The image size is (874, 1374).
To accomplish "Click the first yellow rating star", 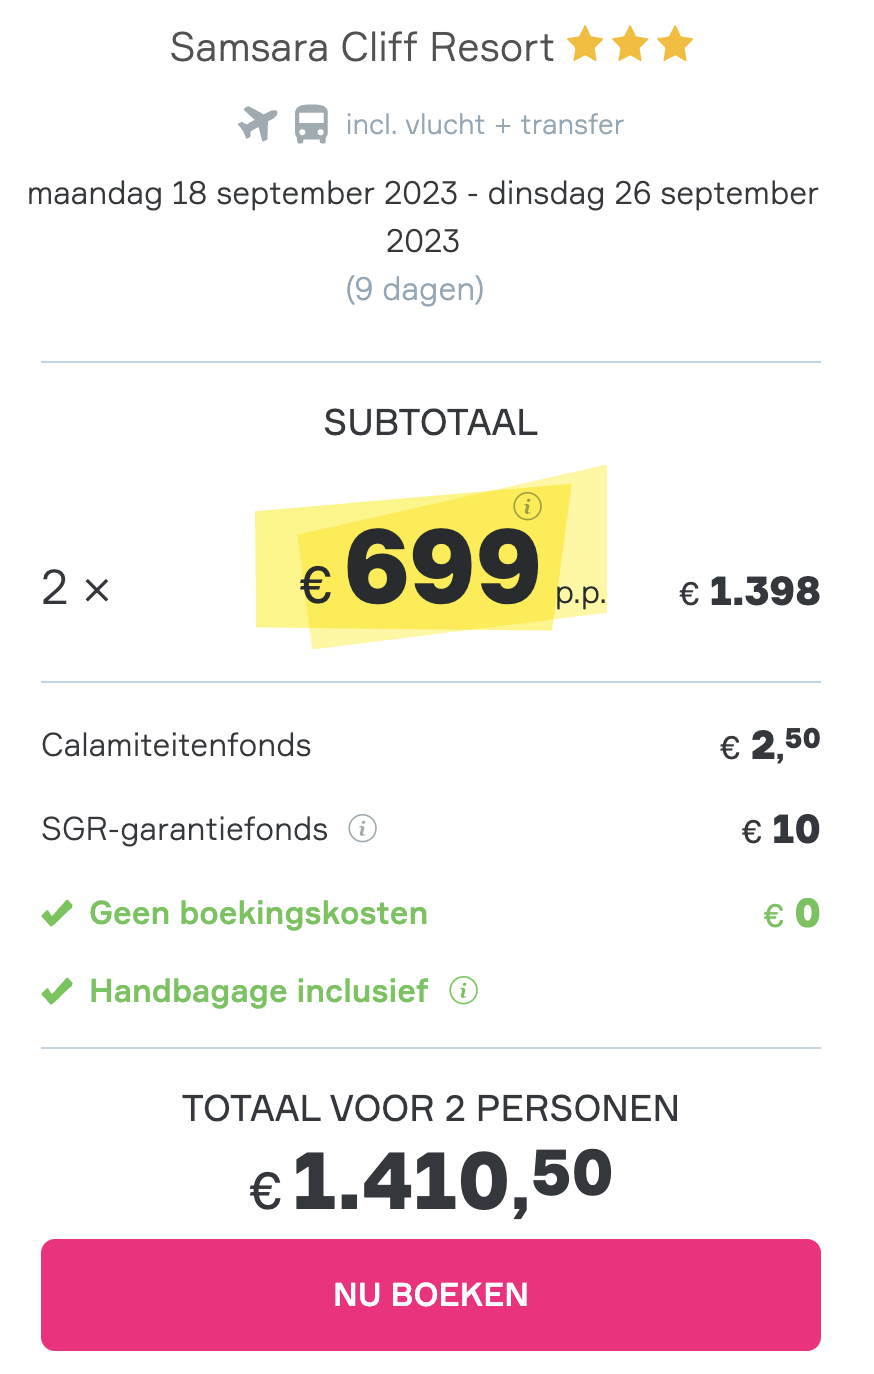I will [585, 45].
